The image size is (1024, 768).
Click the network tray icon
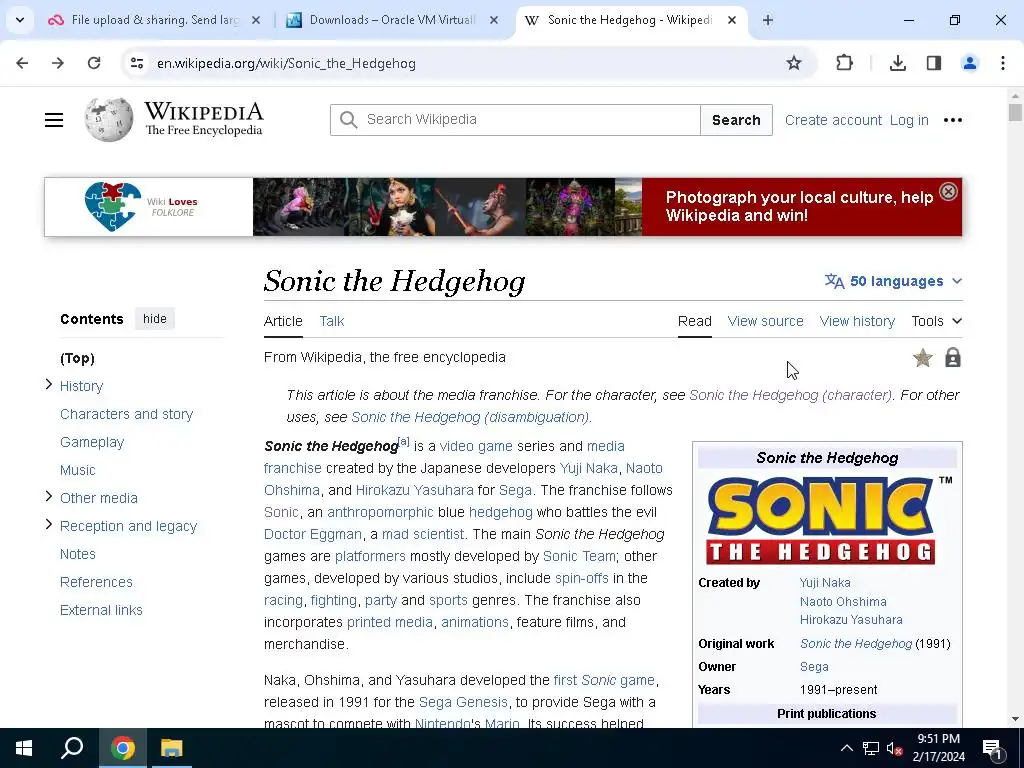point(871,749)
